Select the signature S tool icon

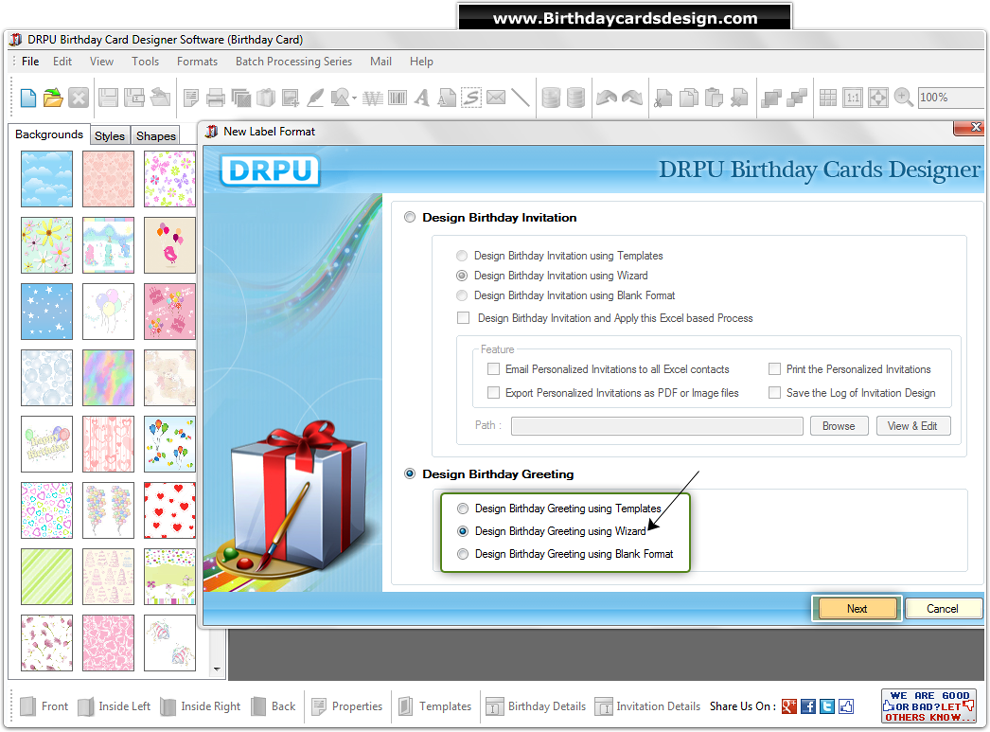[x=471, y=98]
